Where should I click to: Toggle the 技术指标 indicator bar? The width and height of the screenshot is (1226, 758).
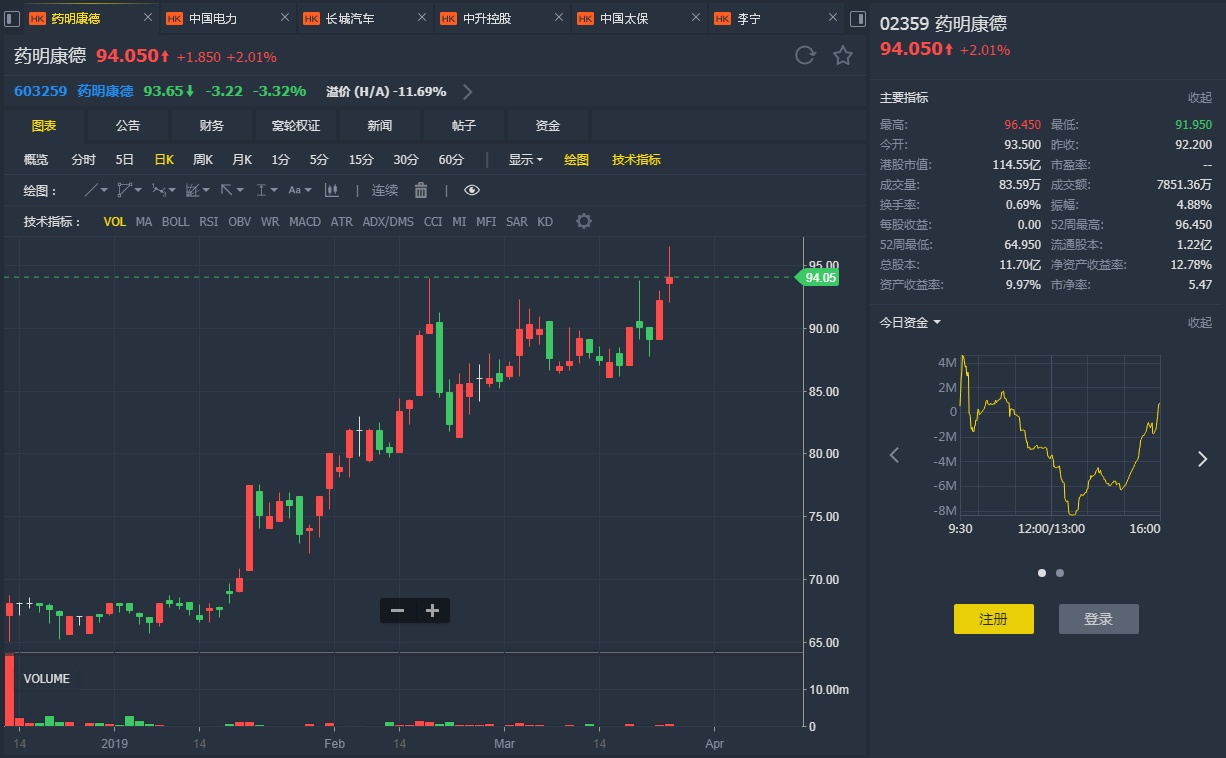coord(636,160)
